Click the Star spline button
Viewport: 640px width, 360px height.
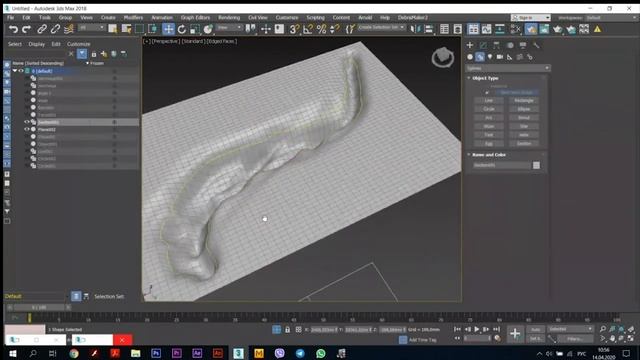click(524, 126)
